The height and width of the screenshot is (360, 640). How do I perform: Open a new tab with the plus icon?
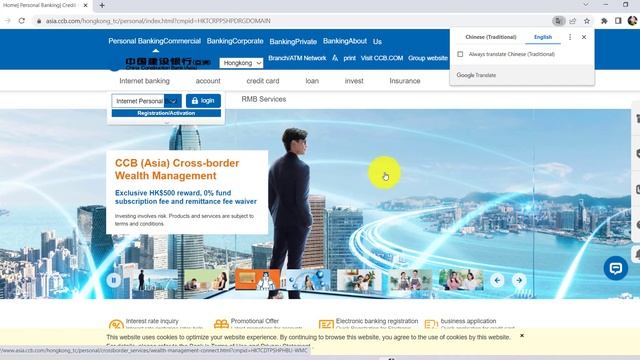click(102, 5)
